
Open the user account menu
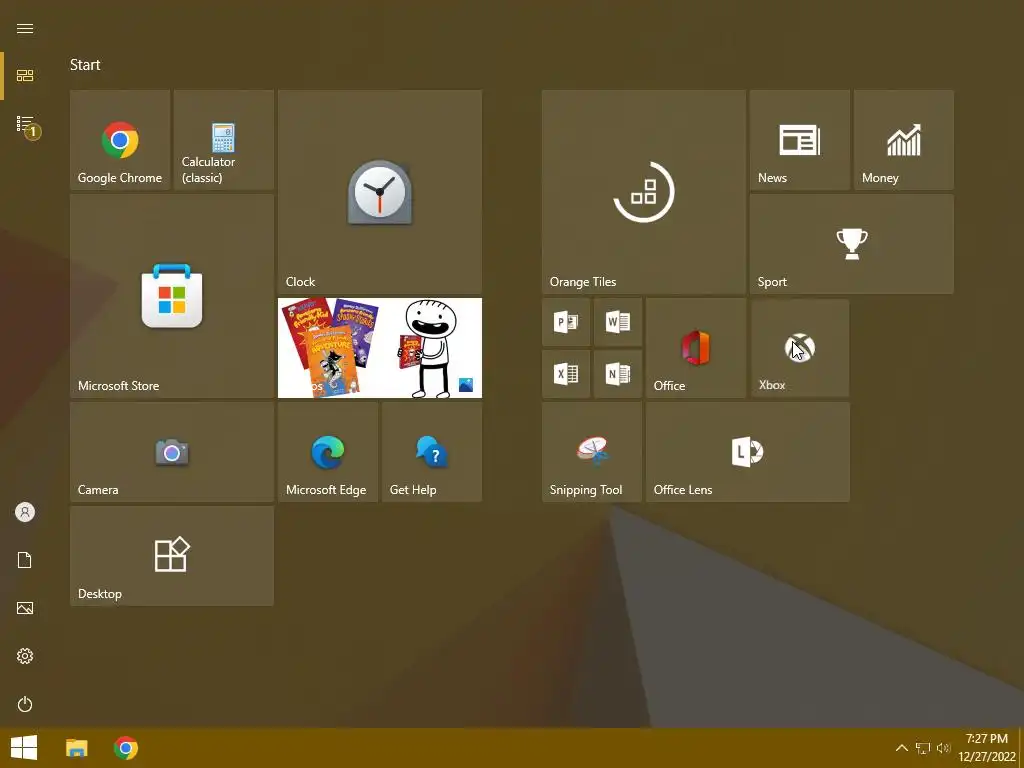(25, 512)
